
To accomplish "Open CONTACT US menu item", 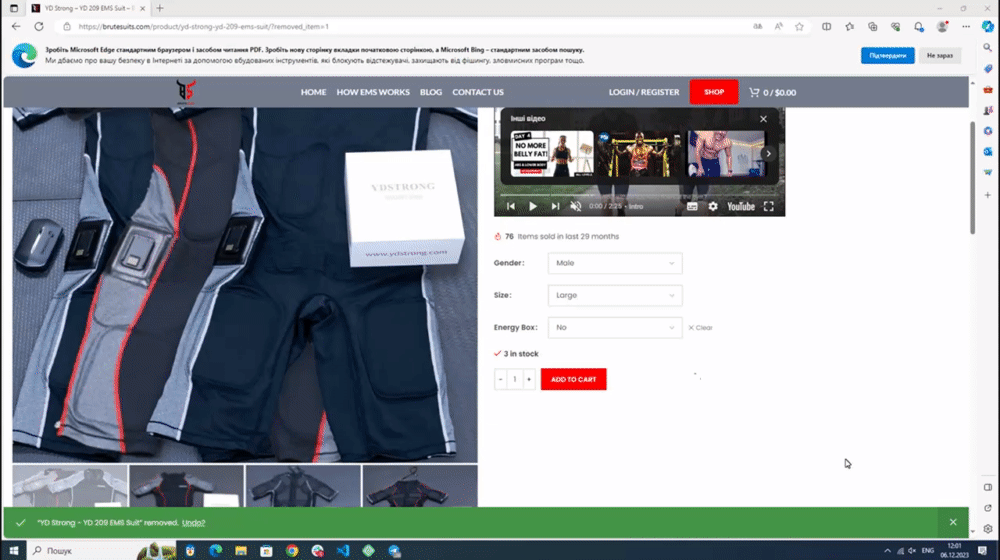I will (x=478, y=92).
